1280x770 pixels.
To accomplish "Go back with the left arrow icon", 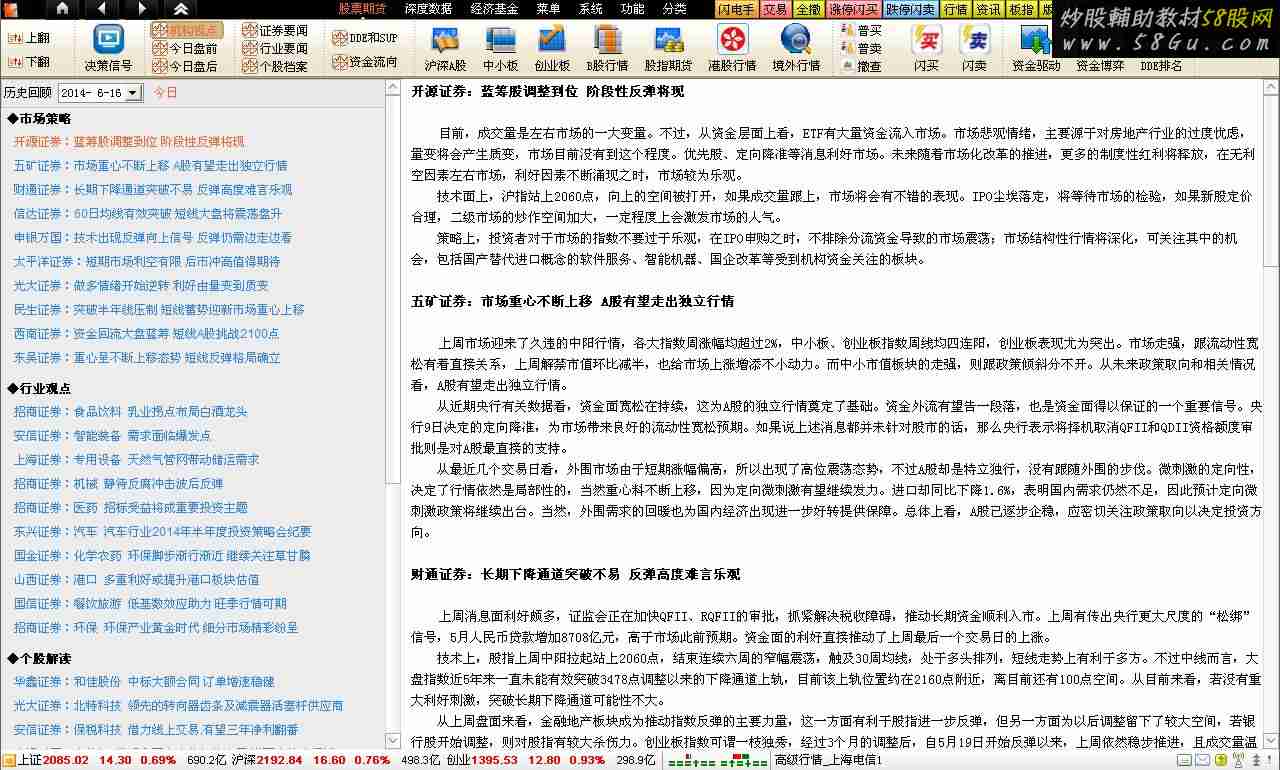I will [x=101, y=9].
